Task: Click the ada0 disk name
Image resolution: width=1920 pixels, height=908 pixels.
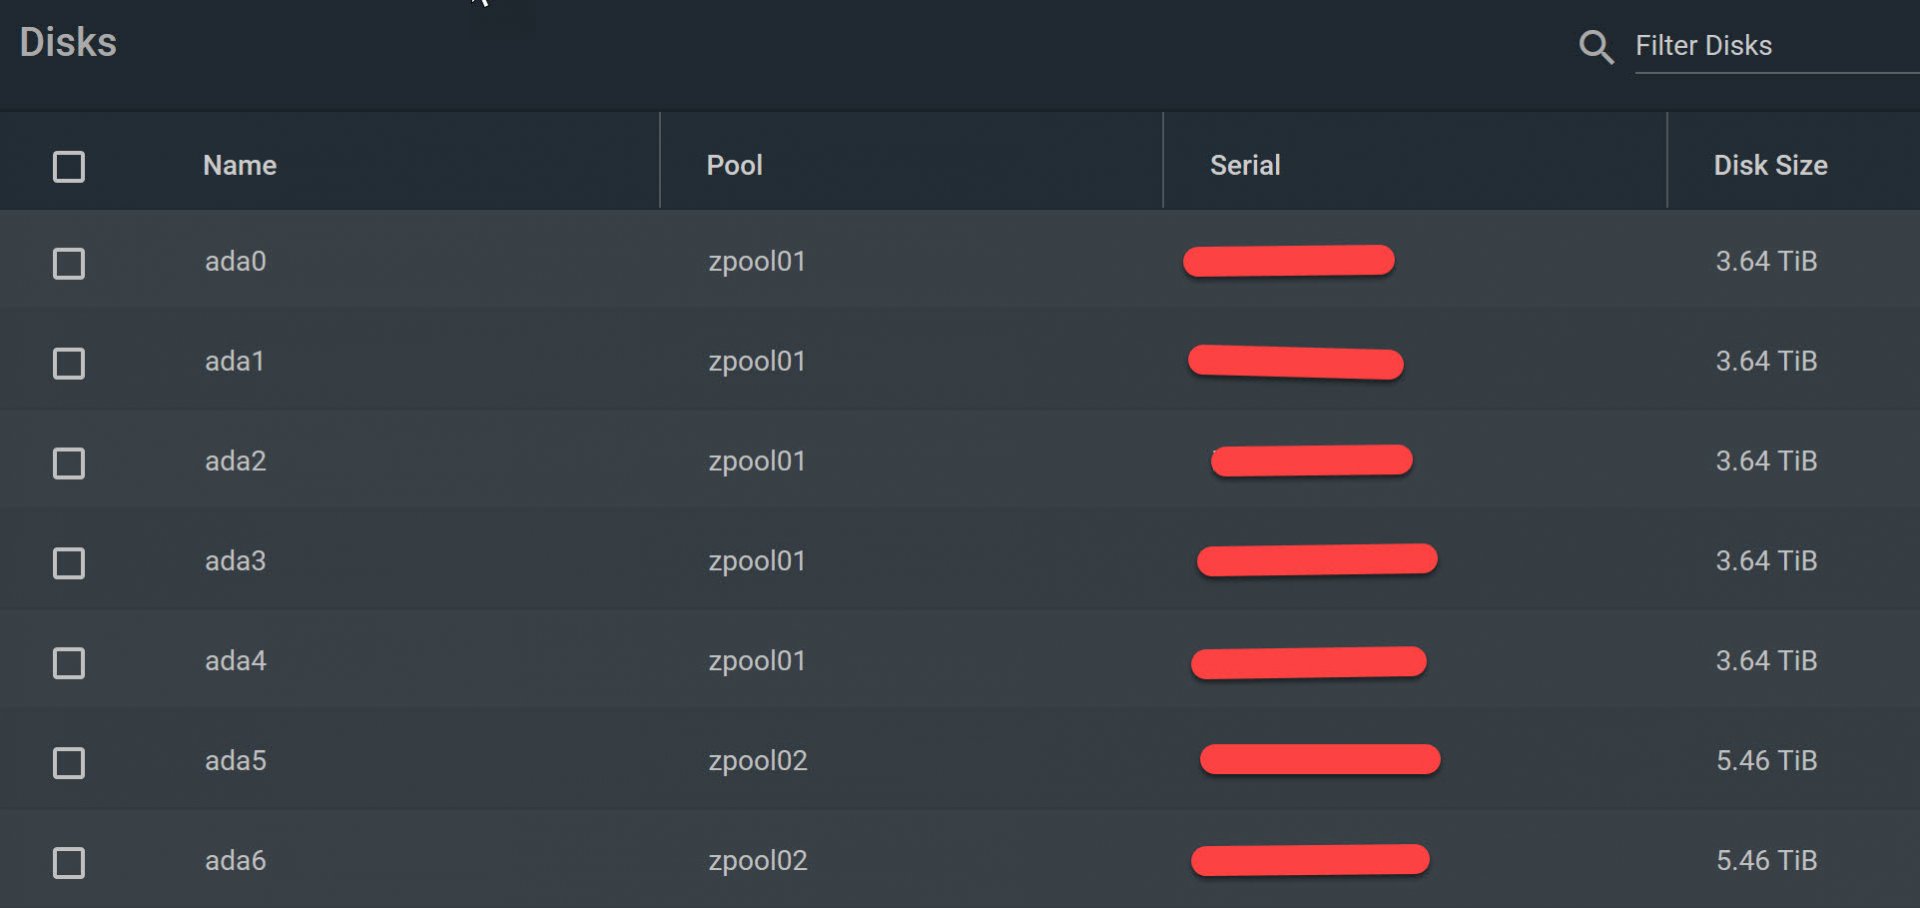Action: click(236, 261)
